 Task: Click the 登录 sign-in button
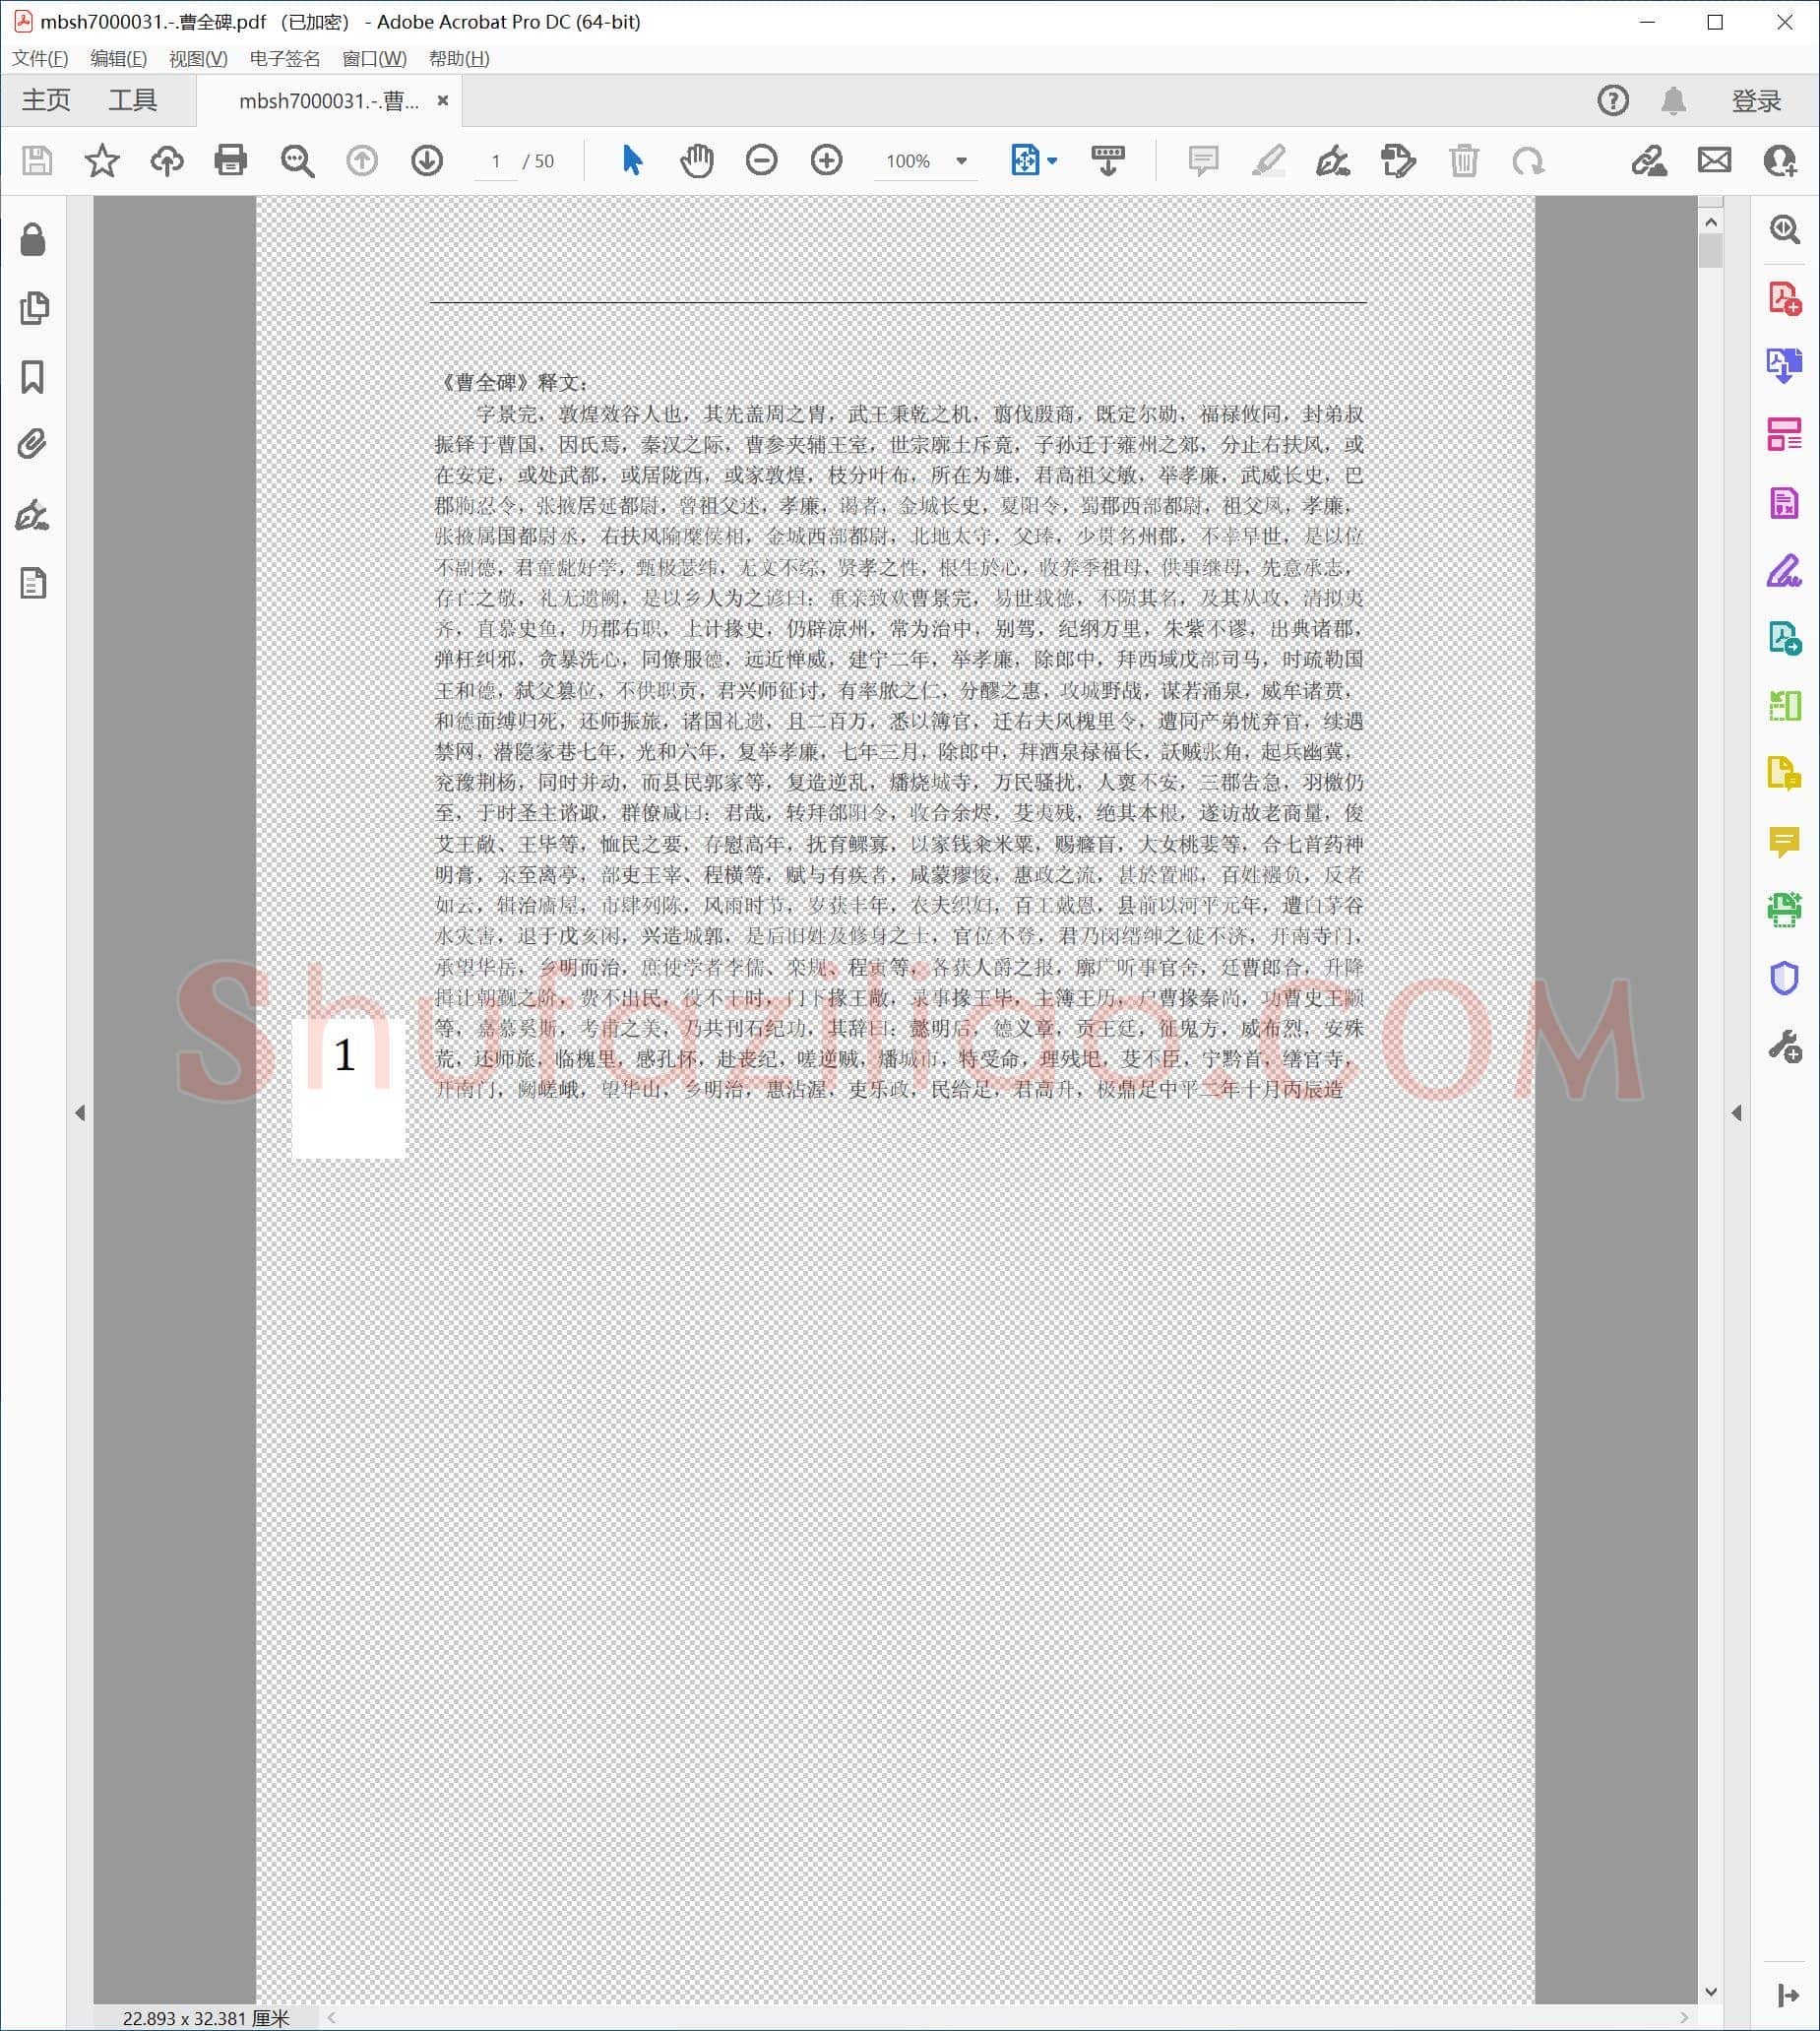click(1756, 101)
